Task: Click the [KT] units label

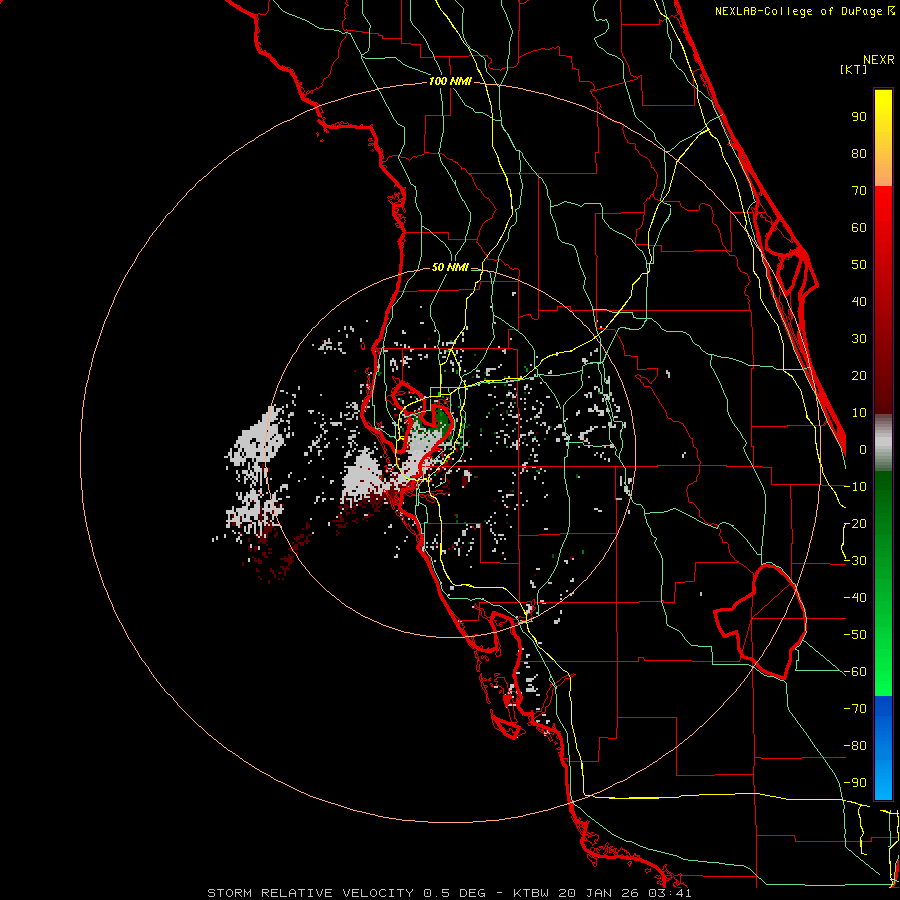Action: 854,69
